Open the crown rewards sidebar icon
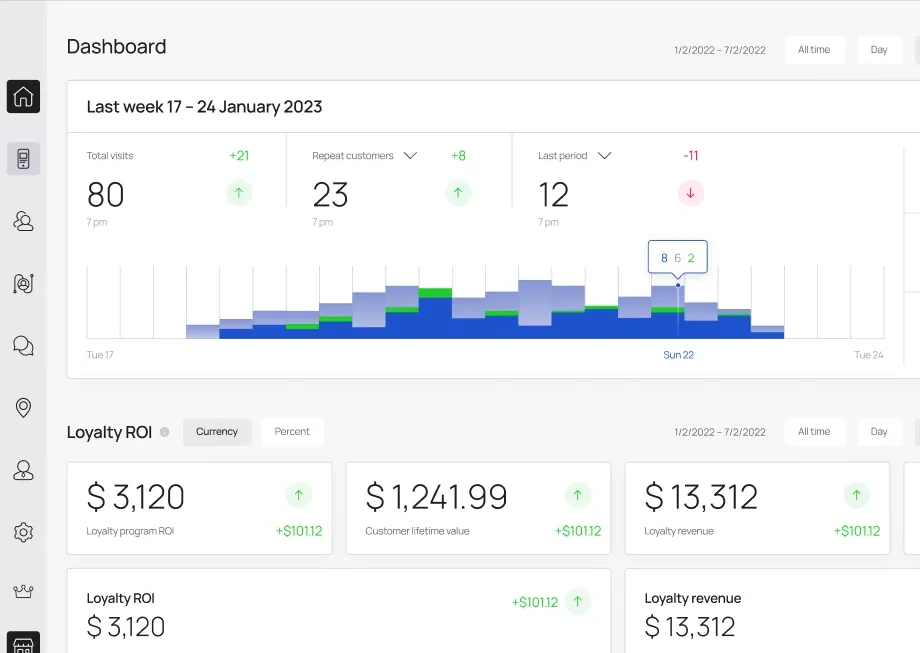 pos(23,591)
